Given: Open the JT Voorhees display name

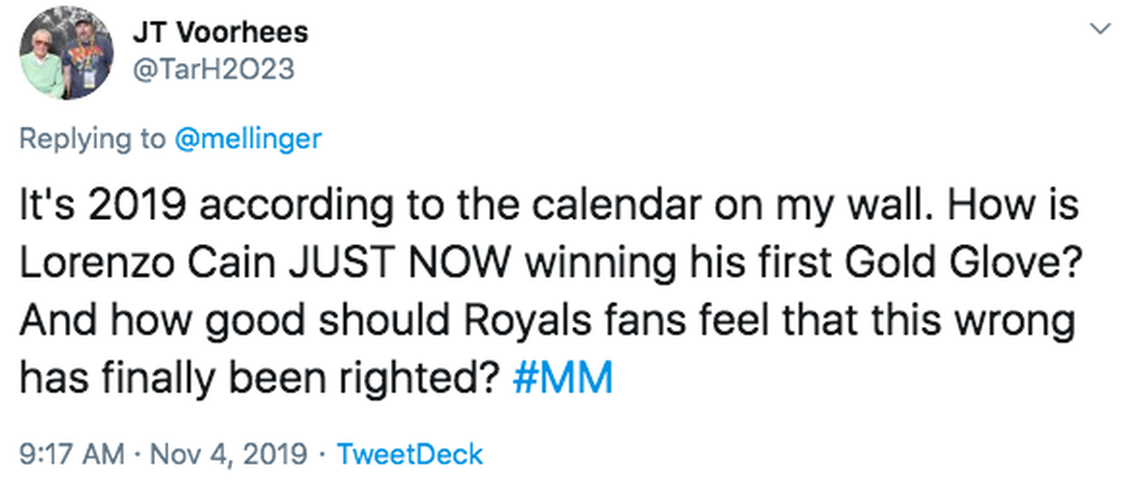Looking at the screenshot, I should [220, 32].
